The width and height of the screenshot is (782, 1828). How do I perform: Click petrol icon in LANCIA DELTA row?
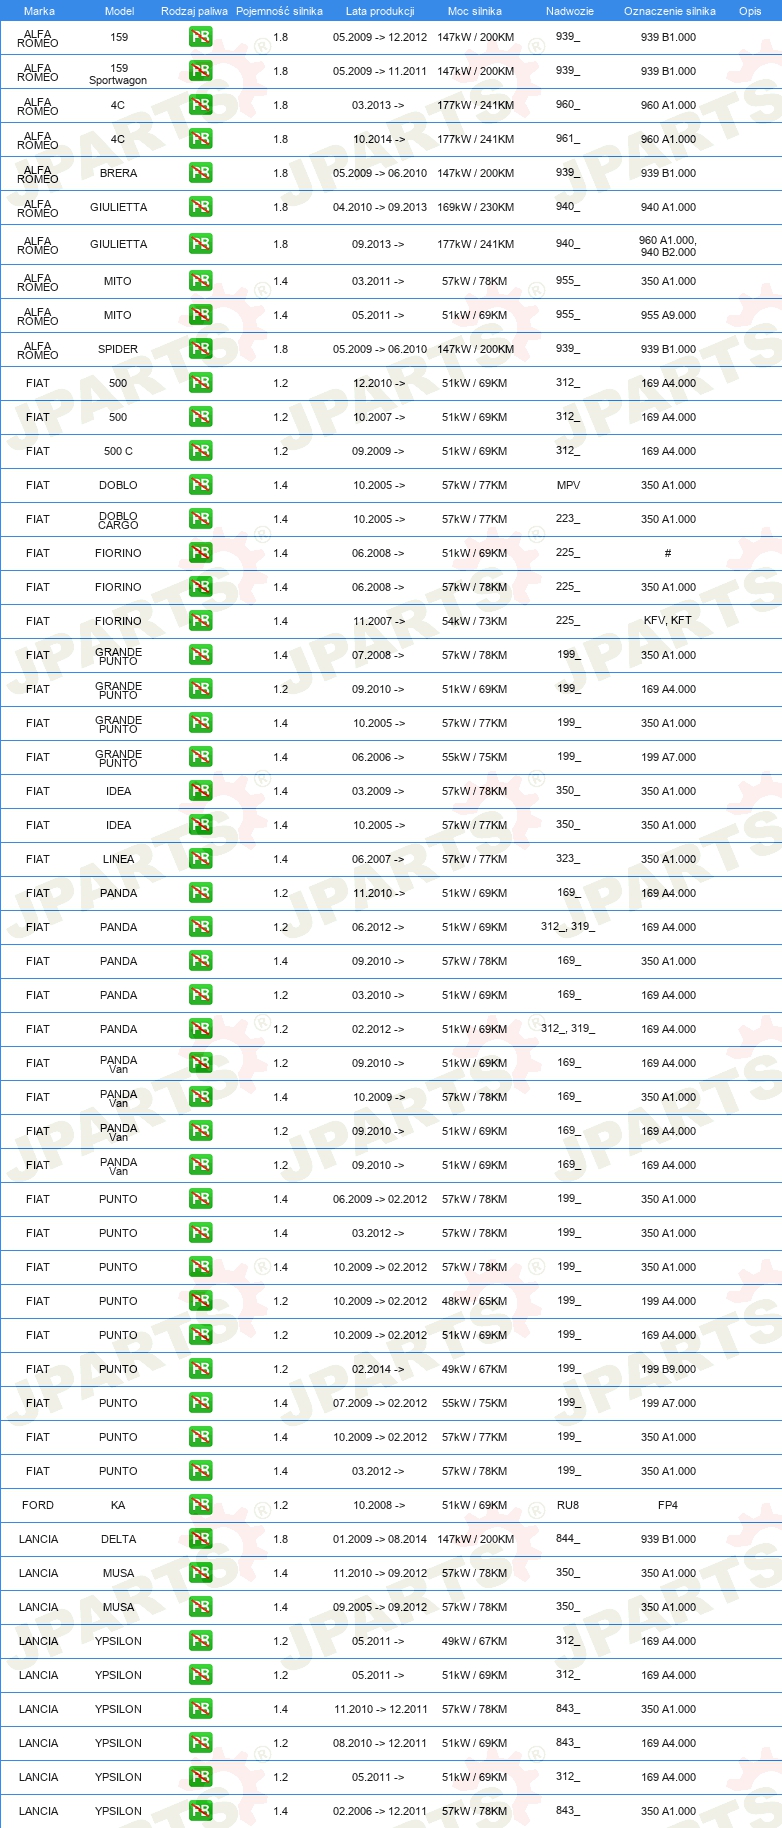coord(200,1539)
